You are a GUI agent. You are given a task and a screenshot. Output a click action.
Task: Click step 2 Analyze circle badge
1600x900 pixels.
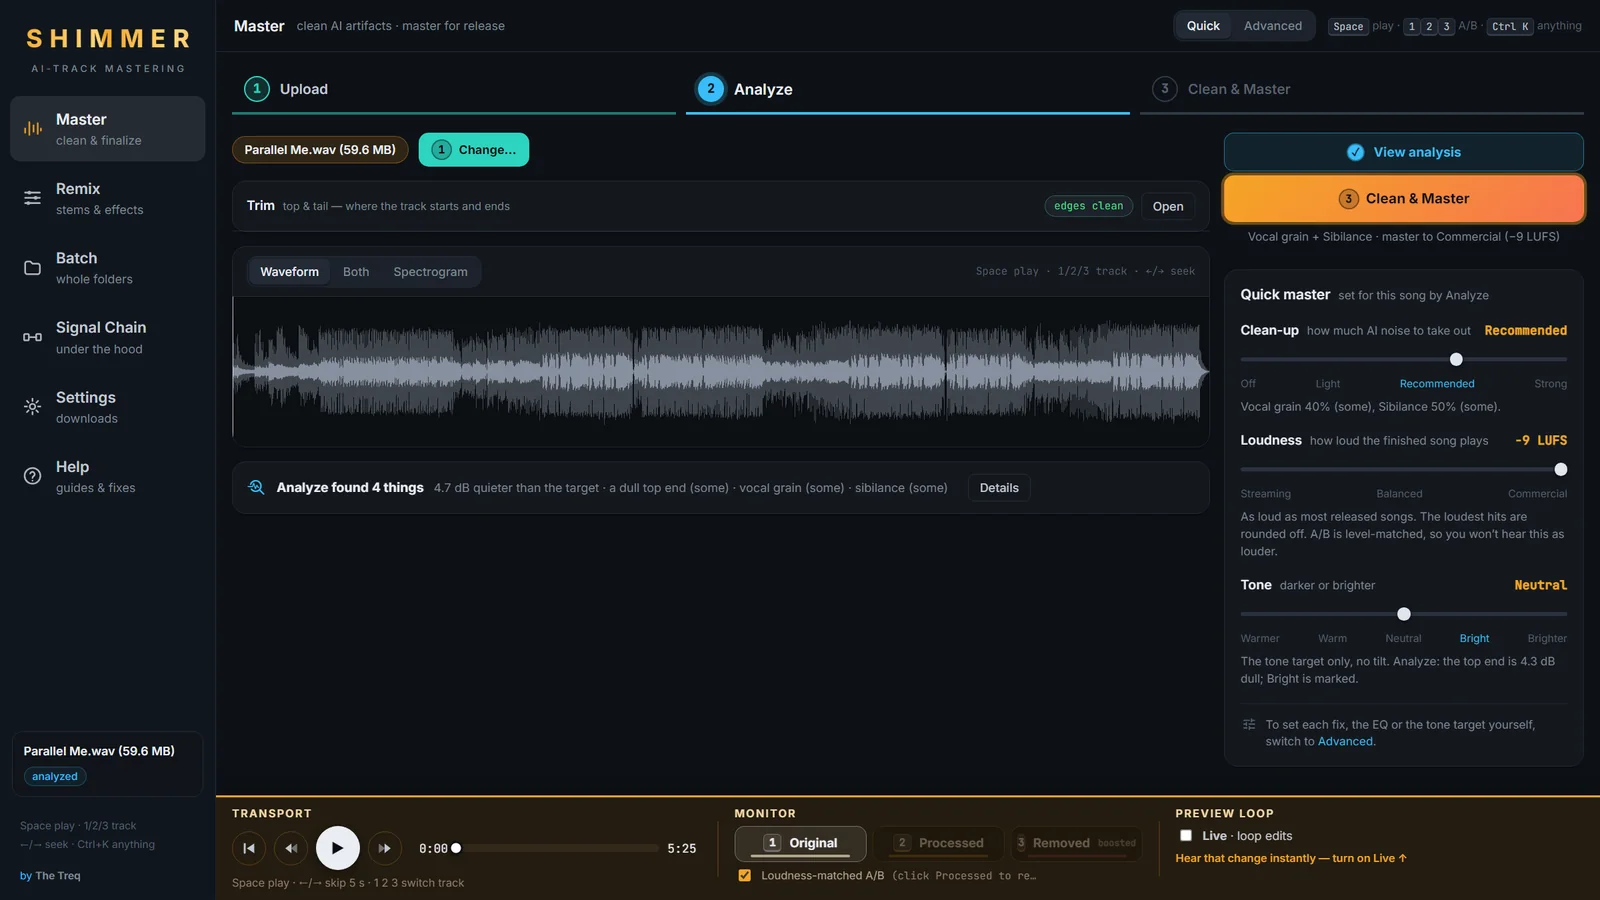point(711,89)
